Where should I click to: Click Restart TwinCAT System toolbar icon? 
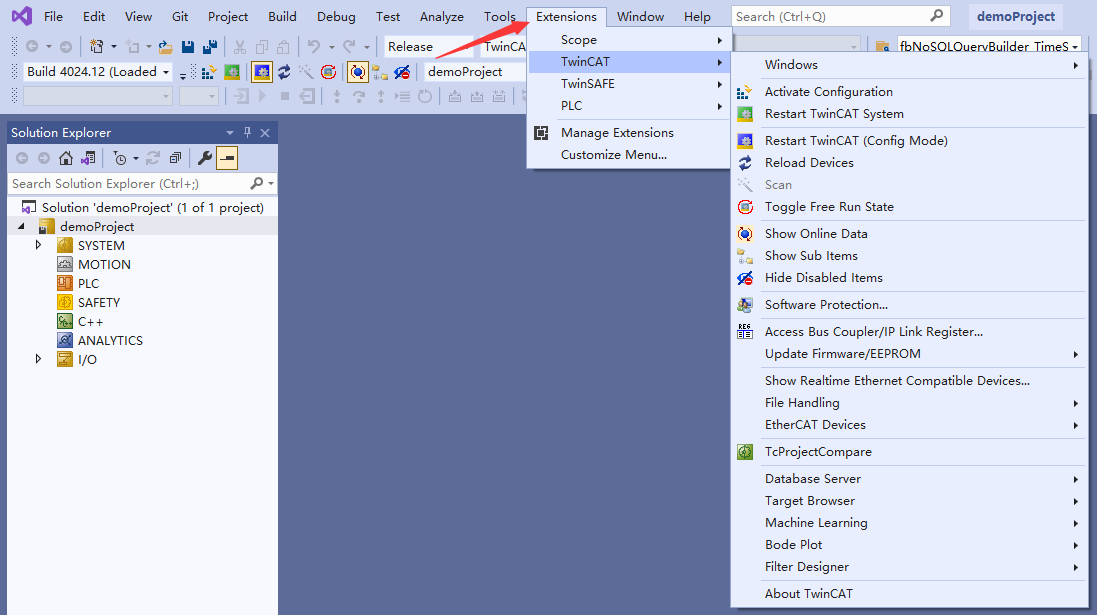coord(231,72)
